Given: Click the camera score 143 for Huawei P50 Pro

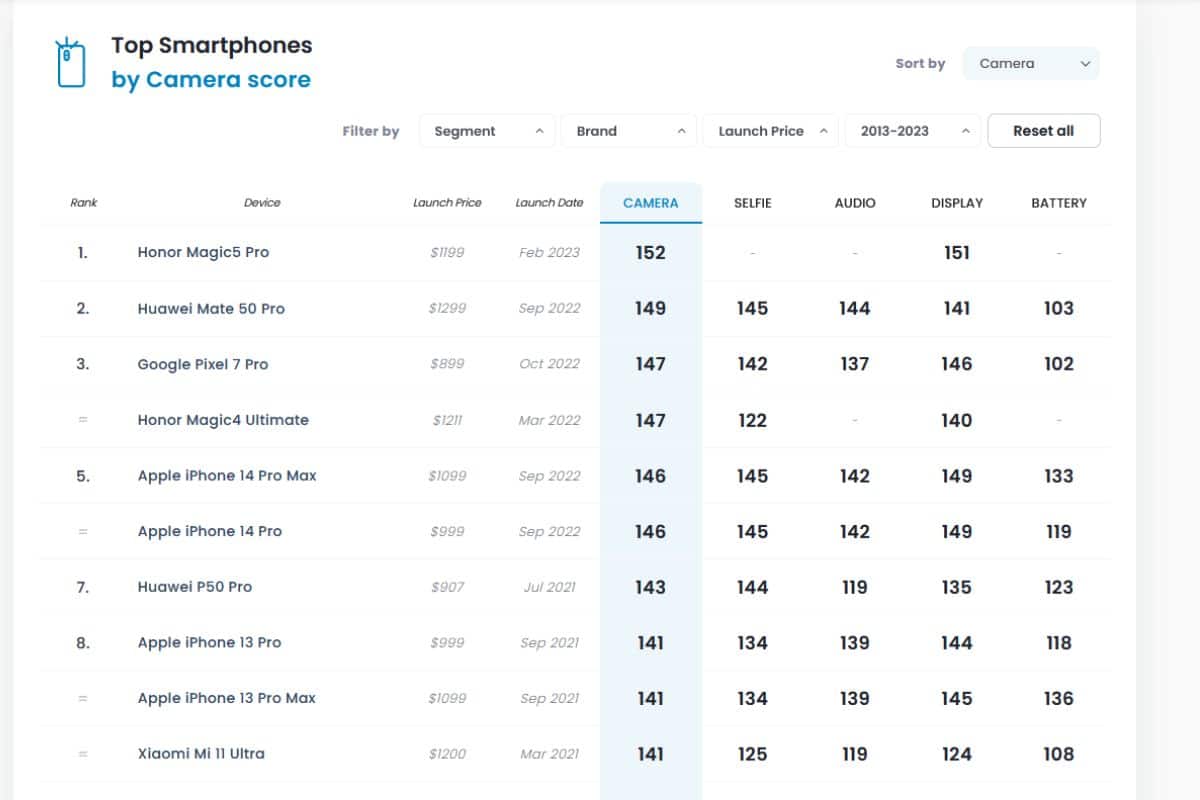Looking at the screenshot, I should click(650, 588).
